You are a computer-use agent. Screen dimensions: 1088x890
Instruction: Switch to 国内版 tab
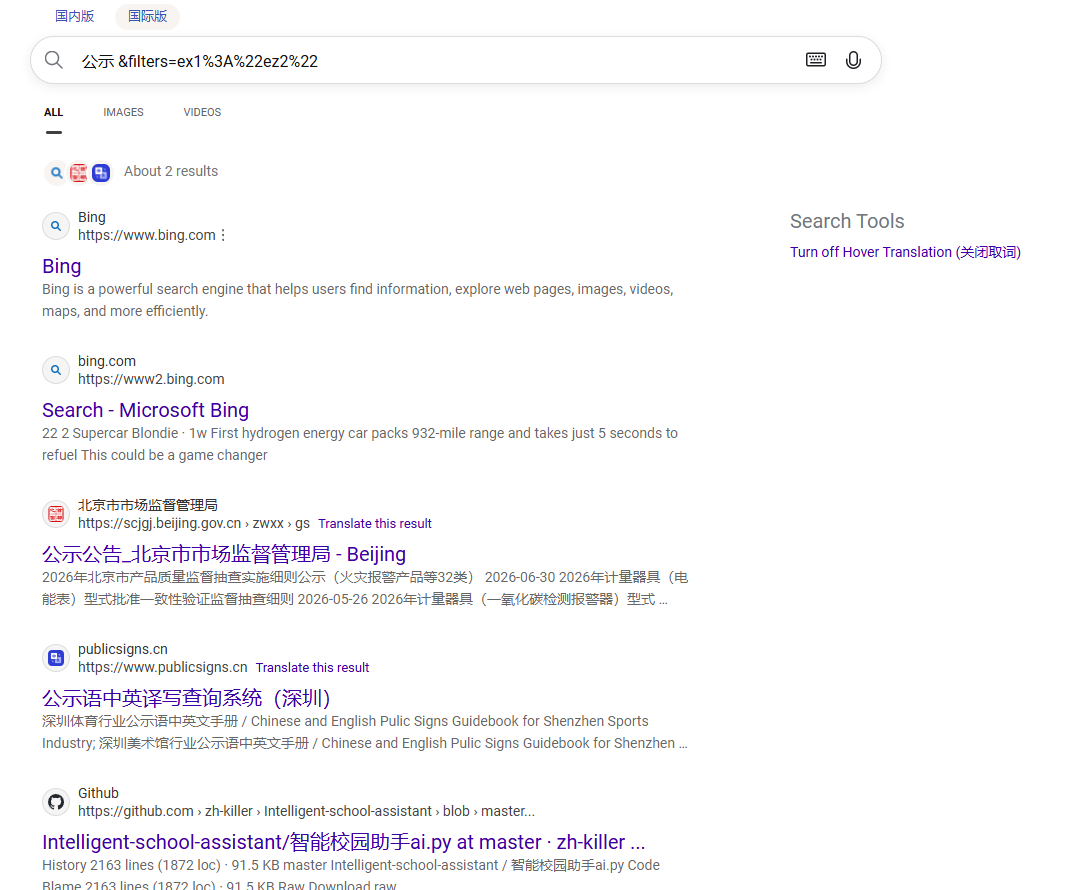click(74, 16)
